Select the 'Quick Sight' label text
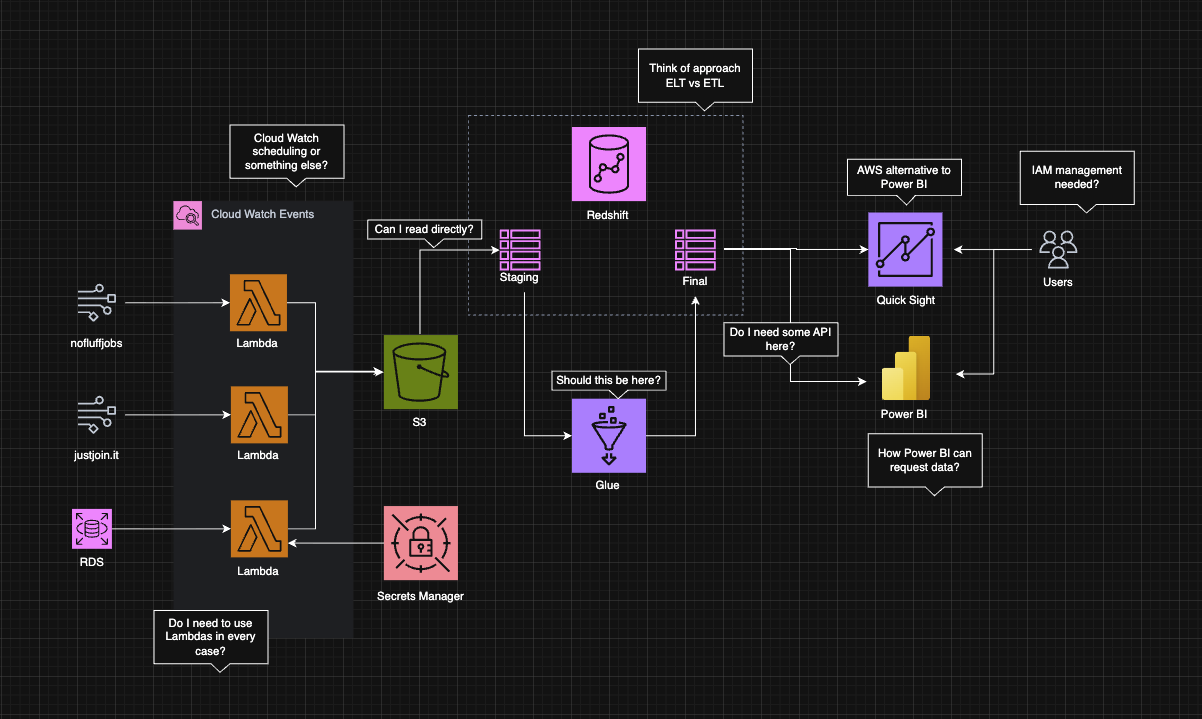1202x719 pixels. coord(905,300)
